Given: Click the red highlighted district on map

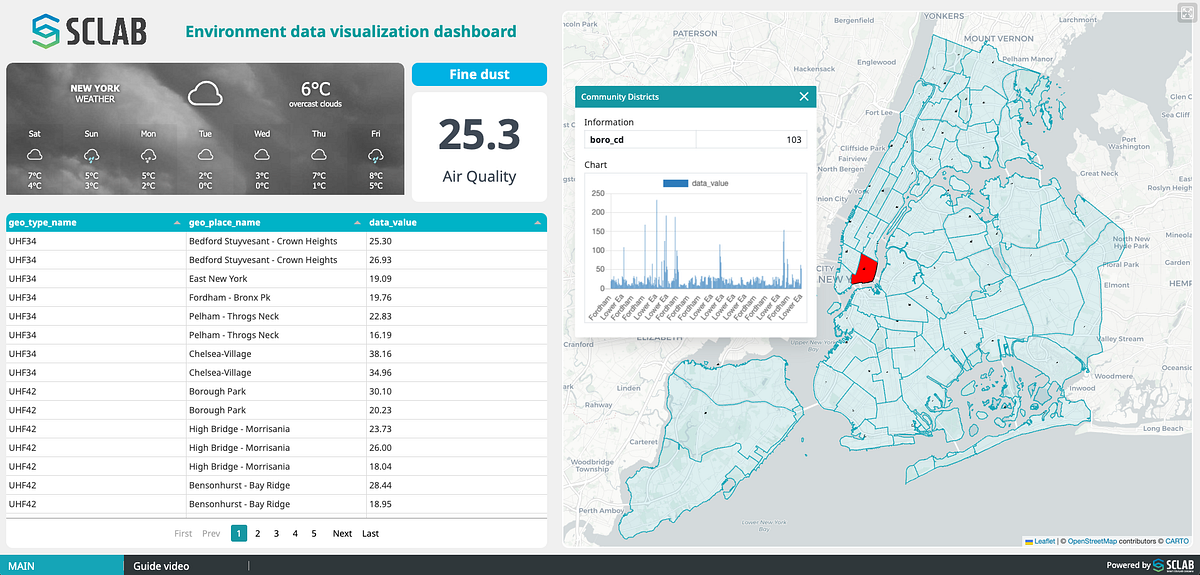Looking at the screenshot, I should tap(864, 270).
